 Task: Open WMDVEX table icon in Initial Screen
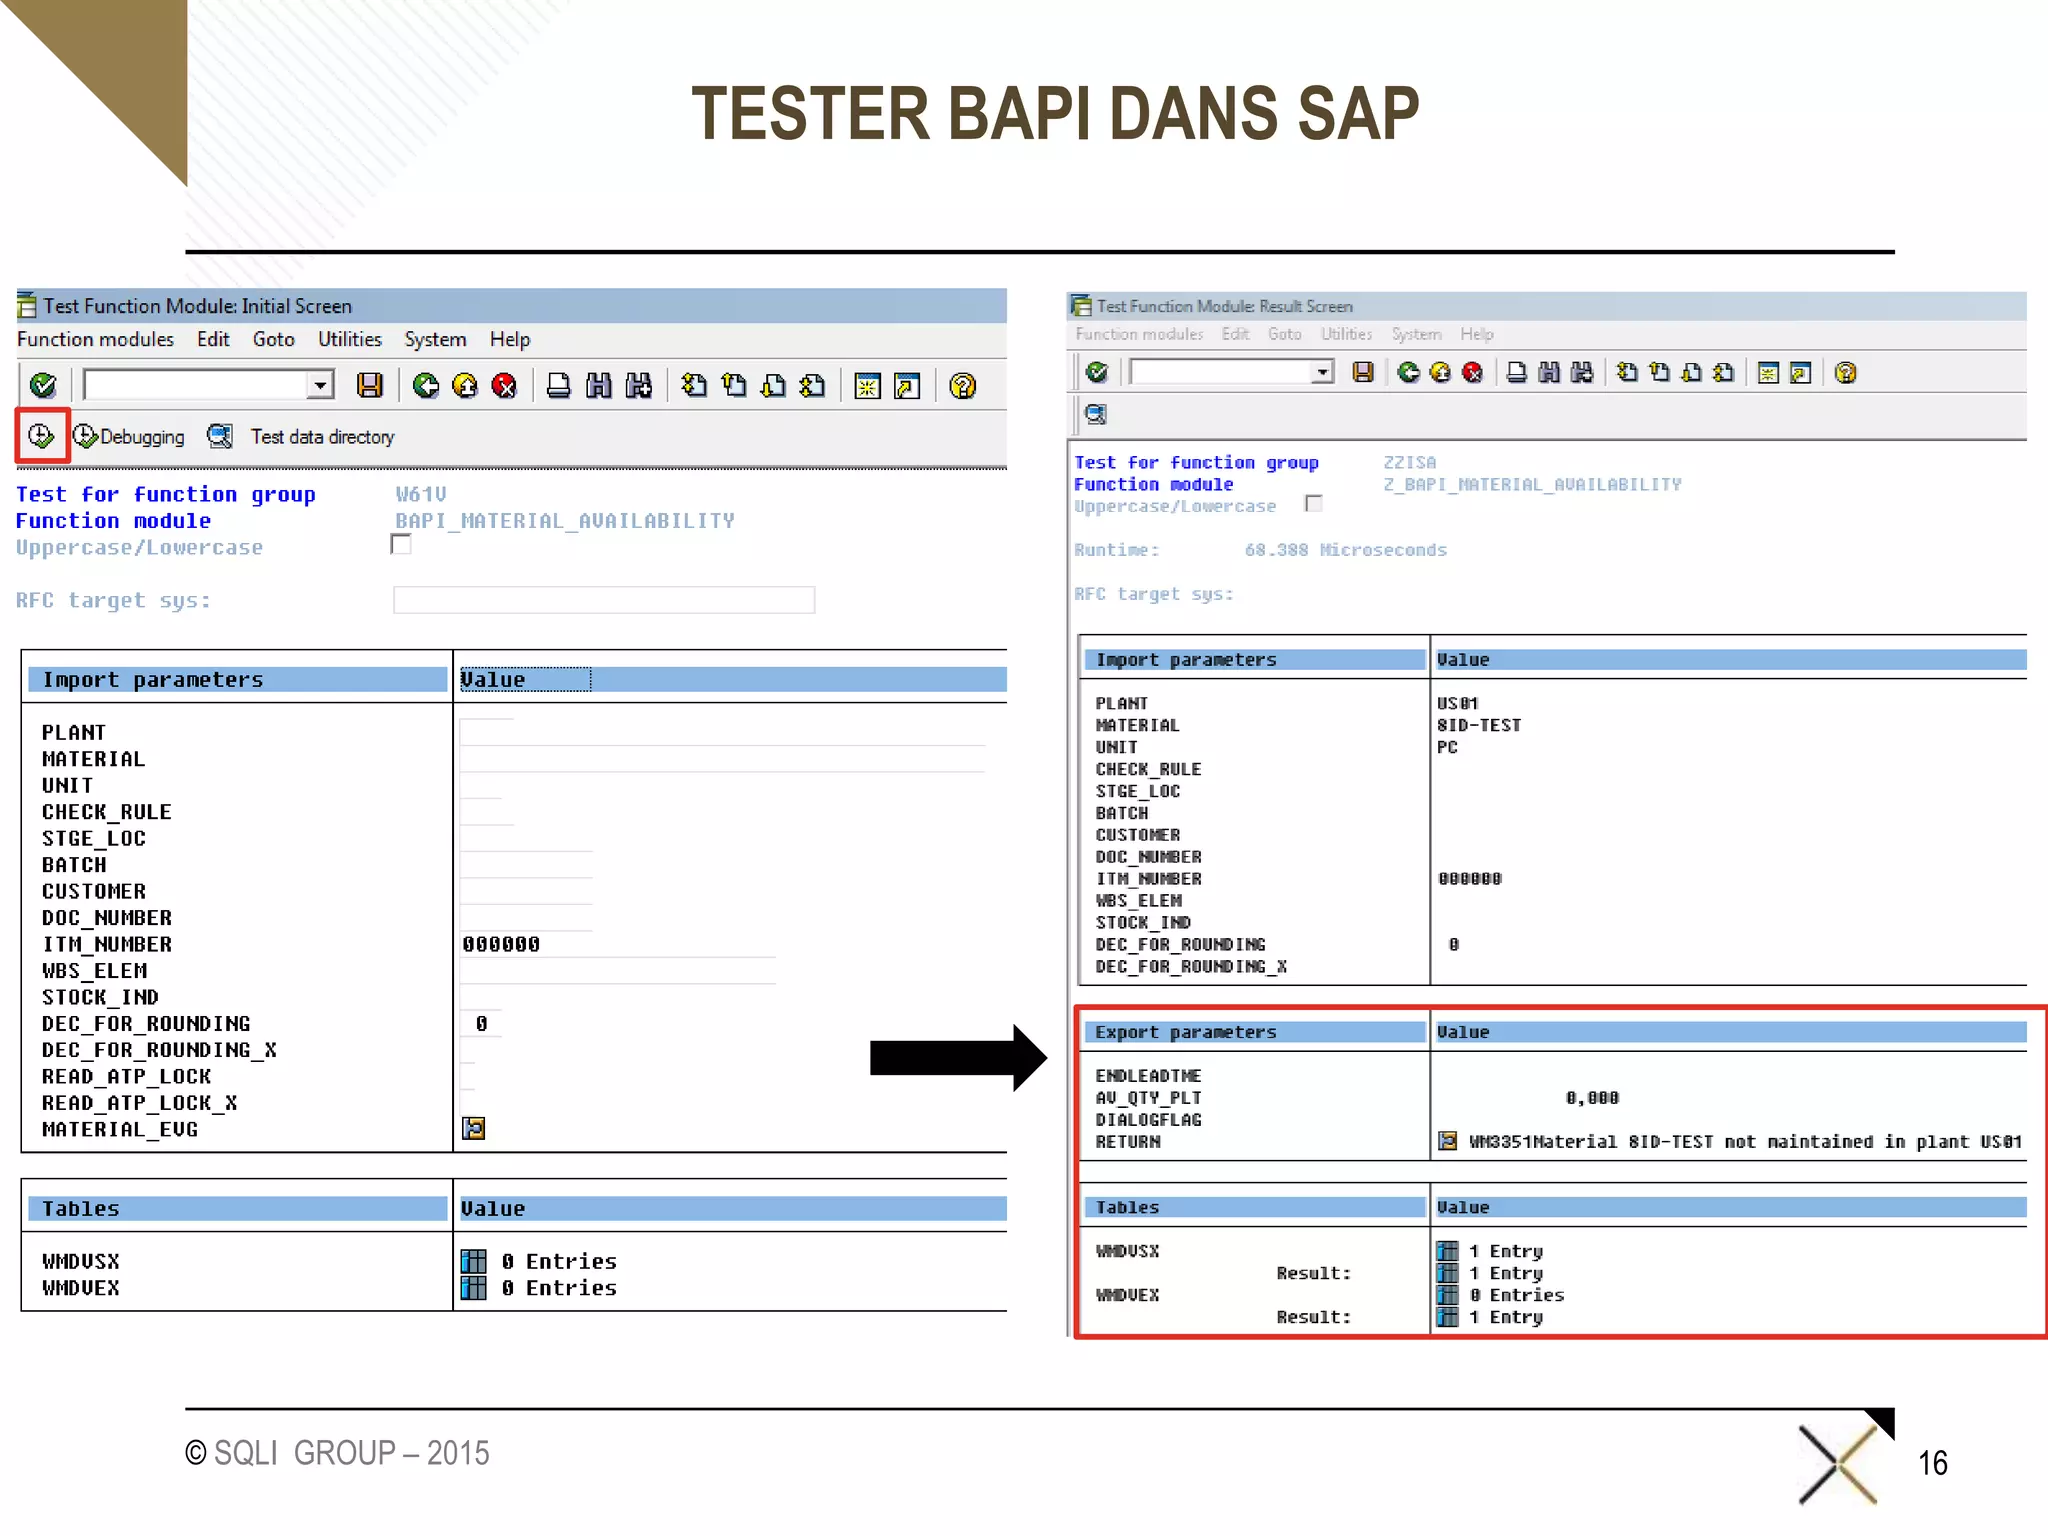pos(474,1288)
